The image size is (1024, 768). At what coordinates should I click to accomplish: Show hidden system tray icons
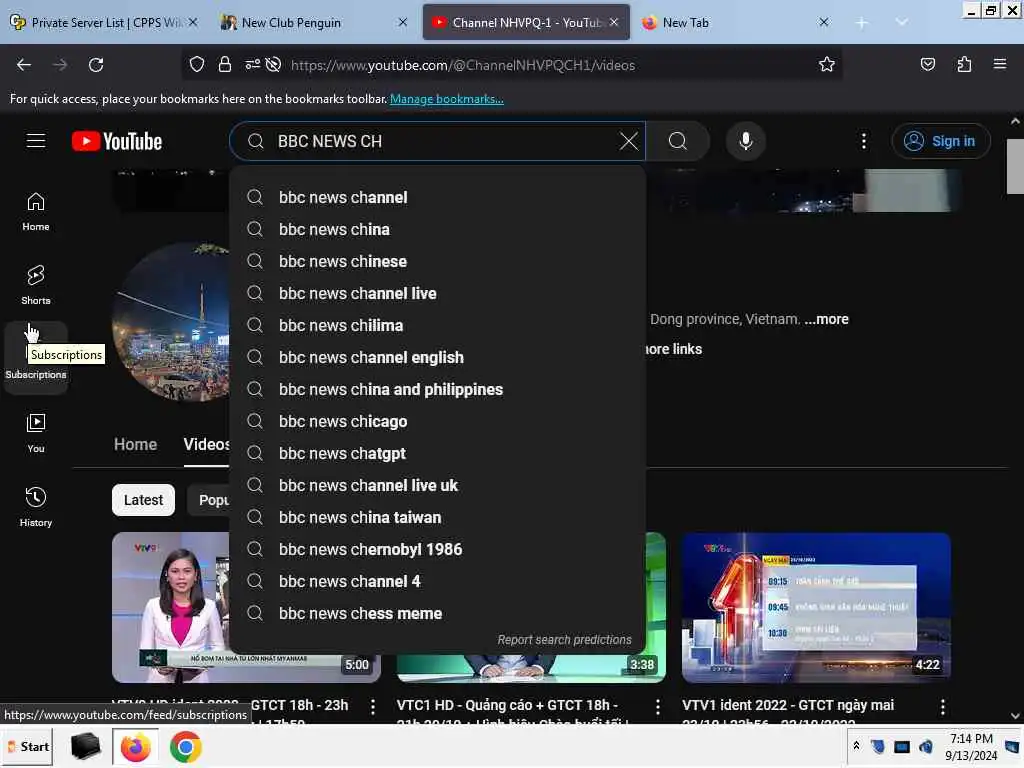click(856, 746)
